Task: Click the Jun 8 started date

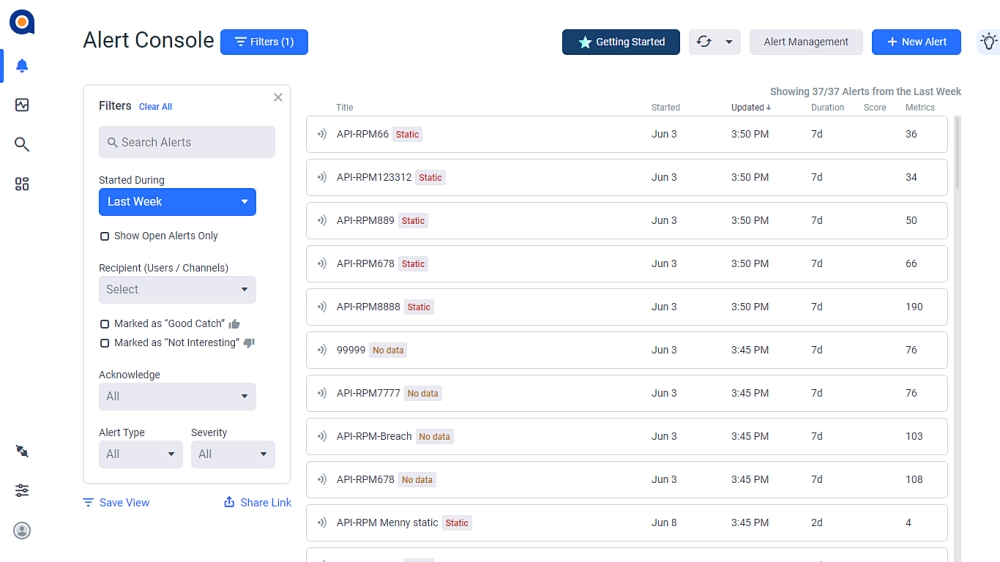Action: point(664,522)
